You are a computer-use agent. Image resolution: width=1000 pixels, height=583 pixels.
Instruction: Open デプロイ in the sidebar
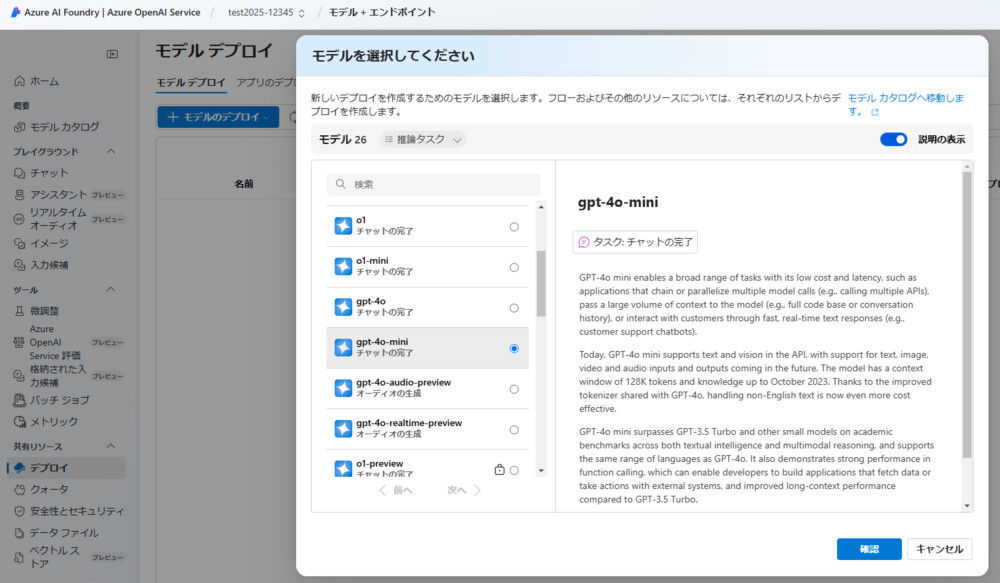(66, 468)
